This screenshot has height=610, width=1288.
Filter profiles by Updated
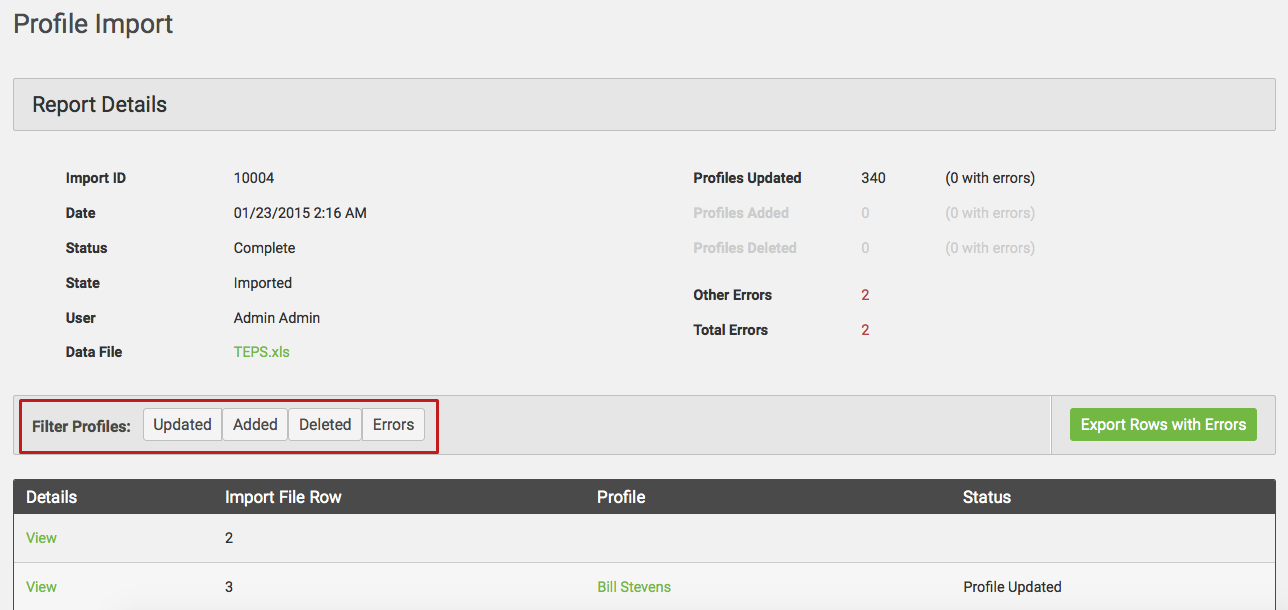click(x=182, y=424)
